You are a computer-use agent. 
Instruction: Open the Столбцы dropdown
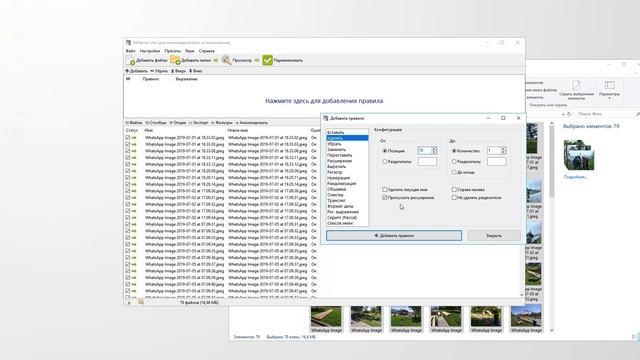[x=156, y=123]
